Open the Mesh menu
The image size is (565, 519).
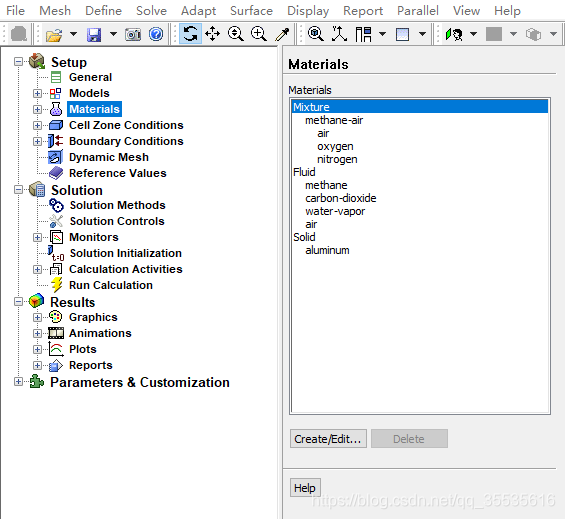click(x=55, y=11)
